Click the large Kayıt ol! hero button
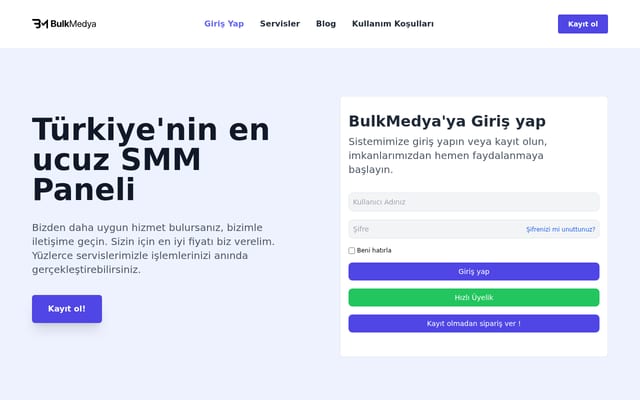640x400 pixels. point(67,309)
